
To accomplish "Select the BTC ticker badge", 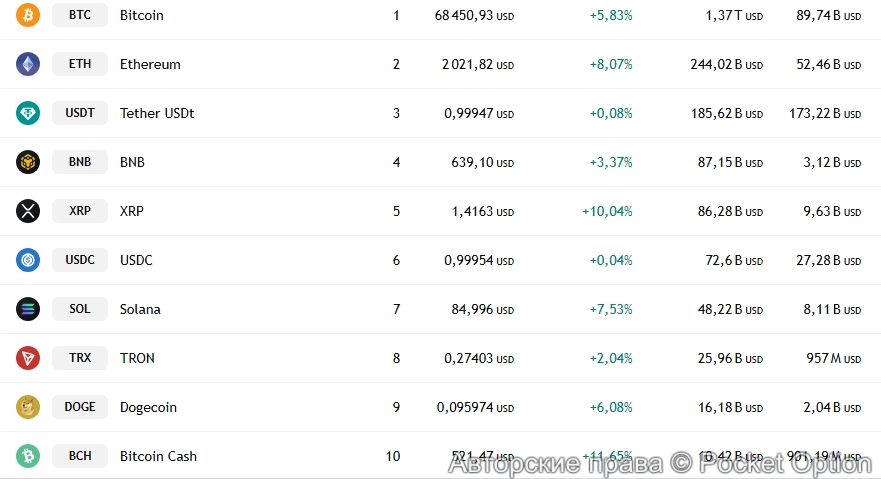I will pos(80,15).
